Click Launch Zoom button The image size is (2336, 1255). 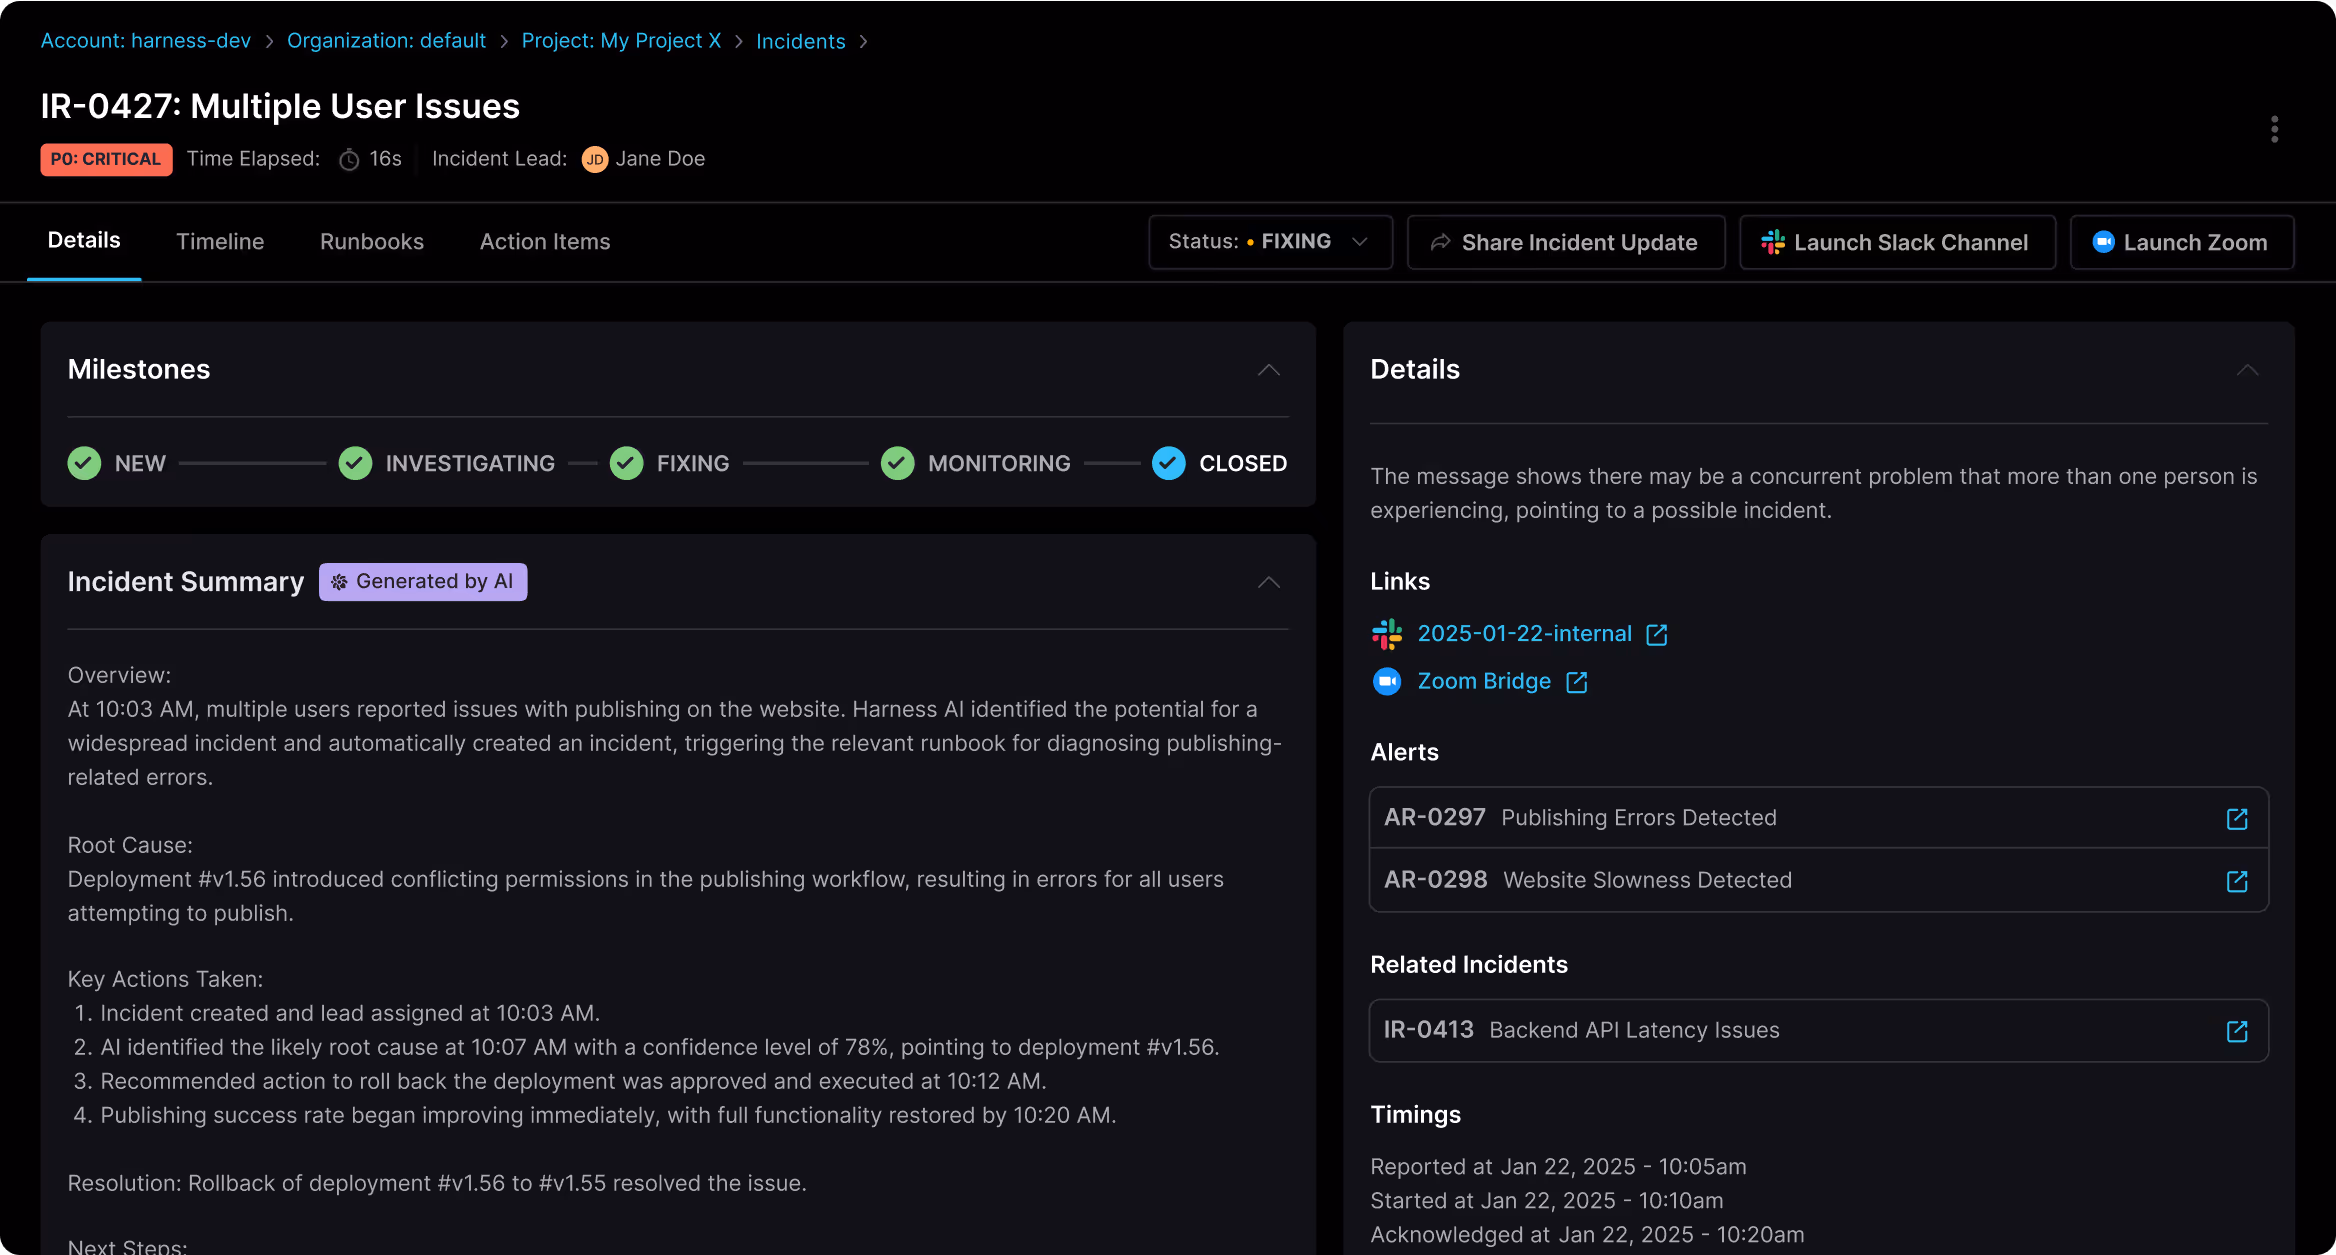[x=2181, y=242]
